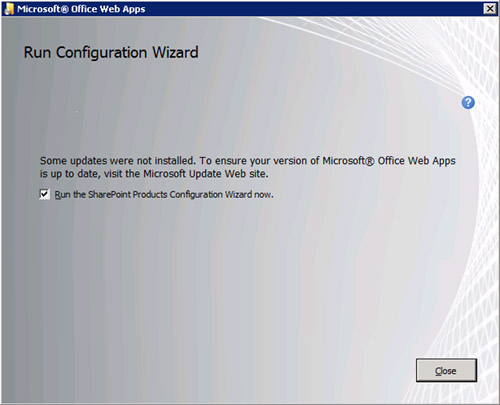Click the 'Configuration Wizard now.' end of label
Viewport: 500px width, 405px height.
click(221, 195)
